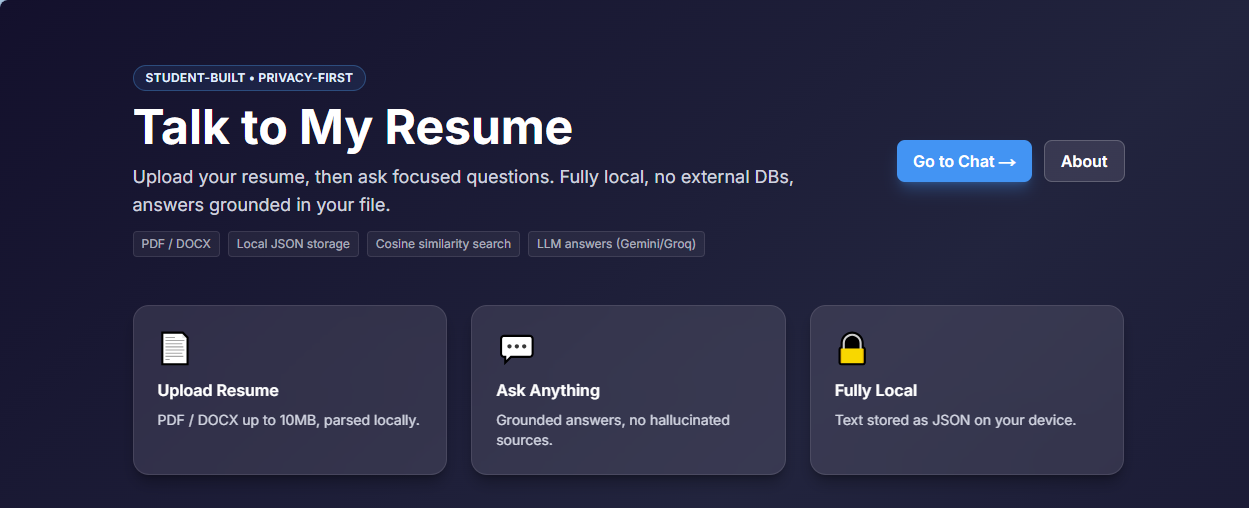The height and width of the screenshot is (508, 1249).
Task: Click the STUDENT-BUILT • PRIVACY-FIRST badge
Action: point(249,78)
